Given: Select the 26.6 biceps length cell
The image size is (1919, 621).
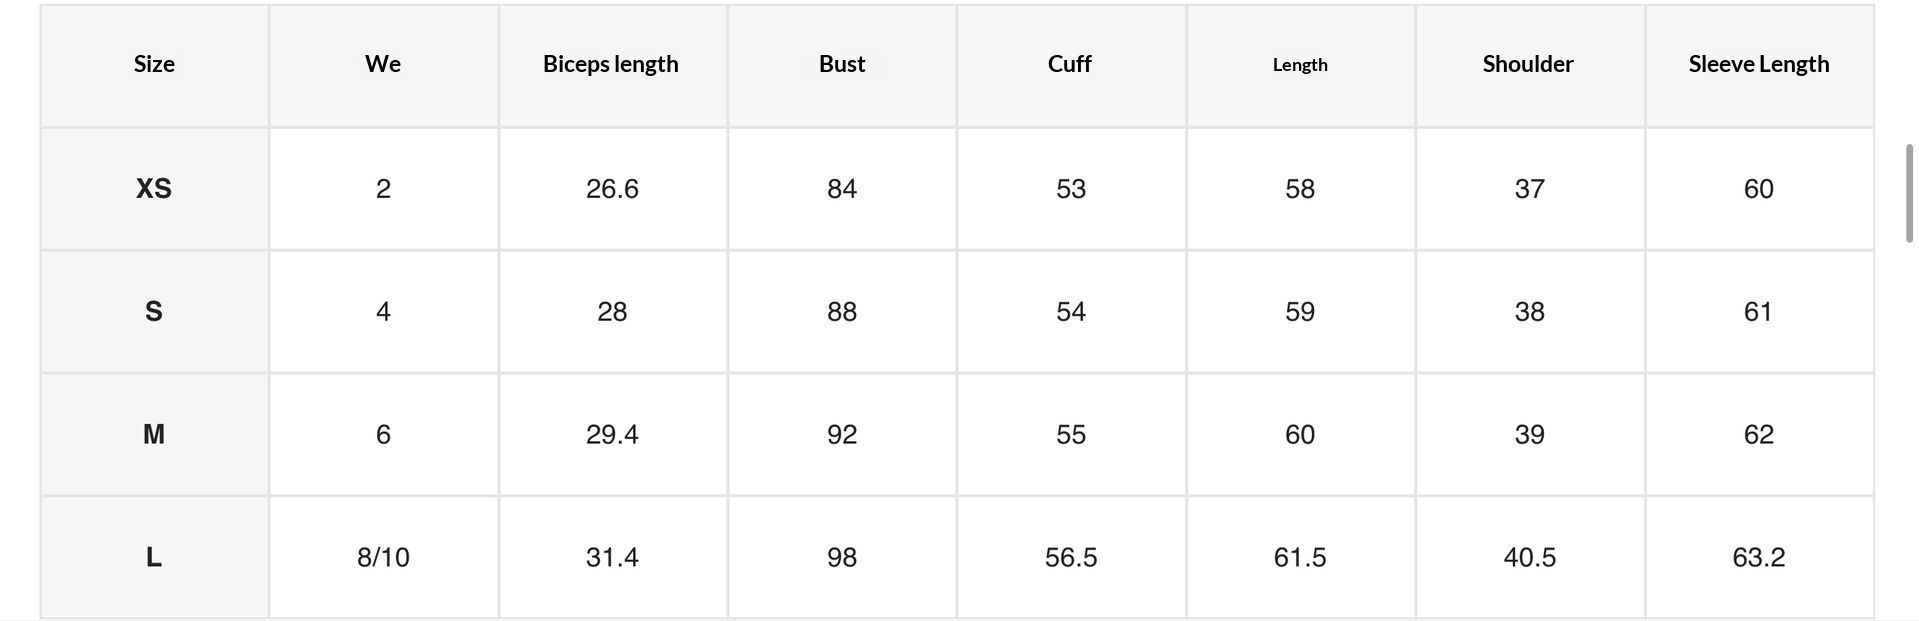Looking at the screenshot, I should tap(612, 189).
